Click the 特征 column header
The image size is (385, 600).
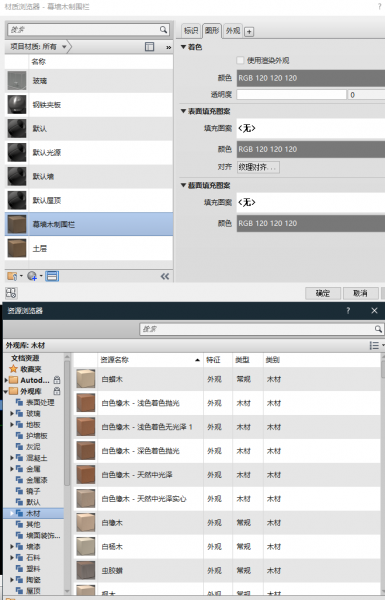(217, 360)
